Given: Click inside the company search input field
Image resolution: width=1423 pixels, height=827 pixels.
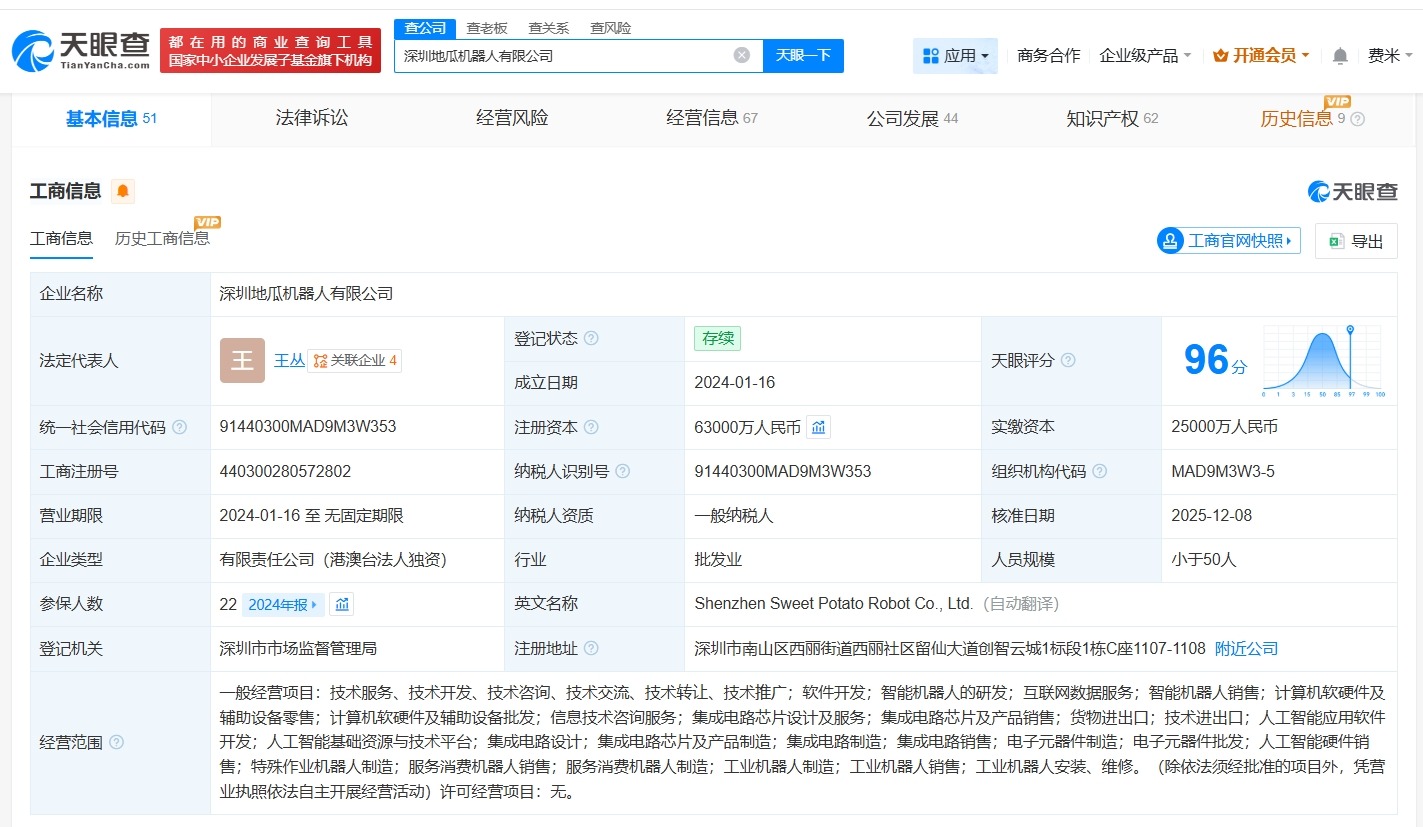Looking at the screenshot, I should tap(560, 55).
